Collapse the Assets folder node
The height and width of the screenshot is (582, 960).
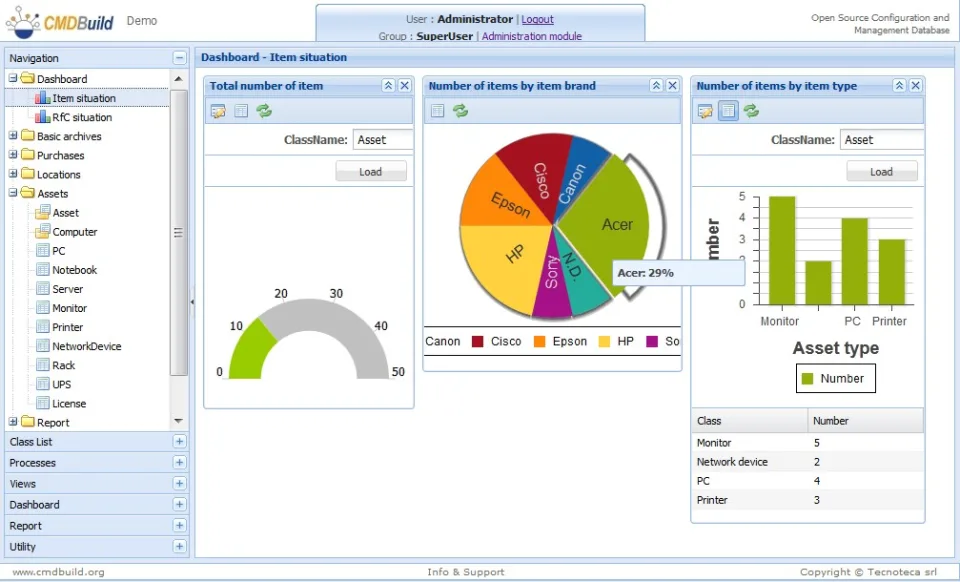(x=13, y=193)
